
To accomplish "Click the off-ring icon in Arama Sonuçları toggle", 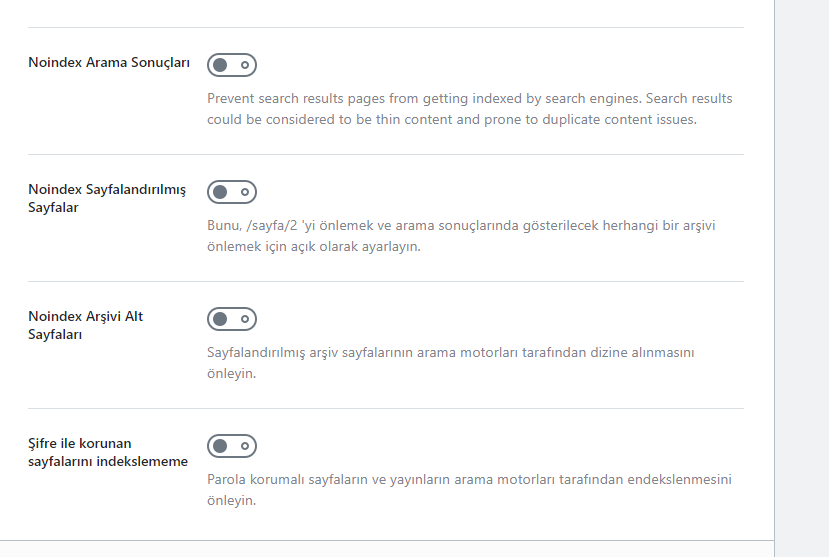I will pyautogui.click(x=245, y=65).
